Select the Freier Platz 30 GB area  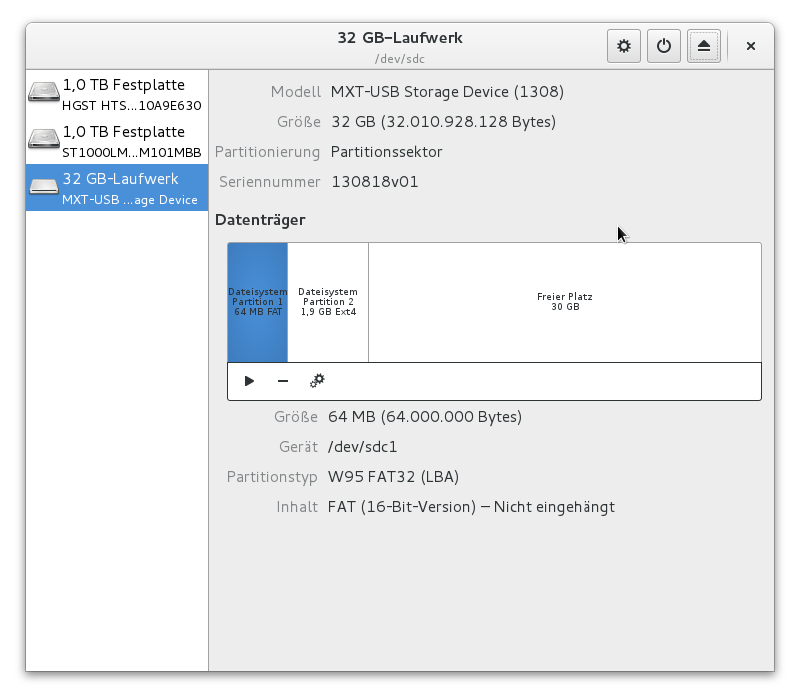pos(564,302)
